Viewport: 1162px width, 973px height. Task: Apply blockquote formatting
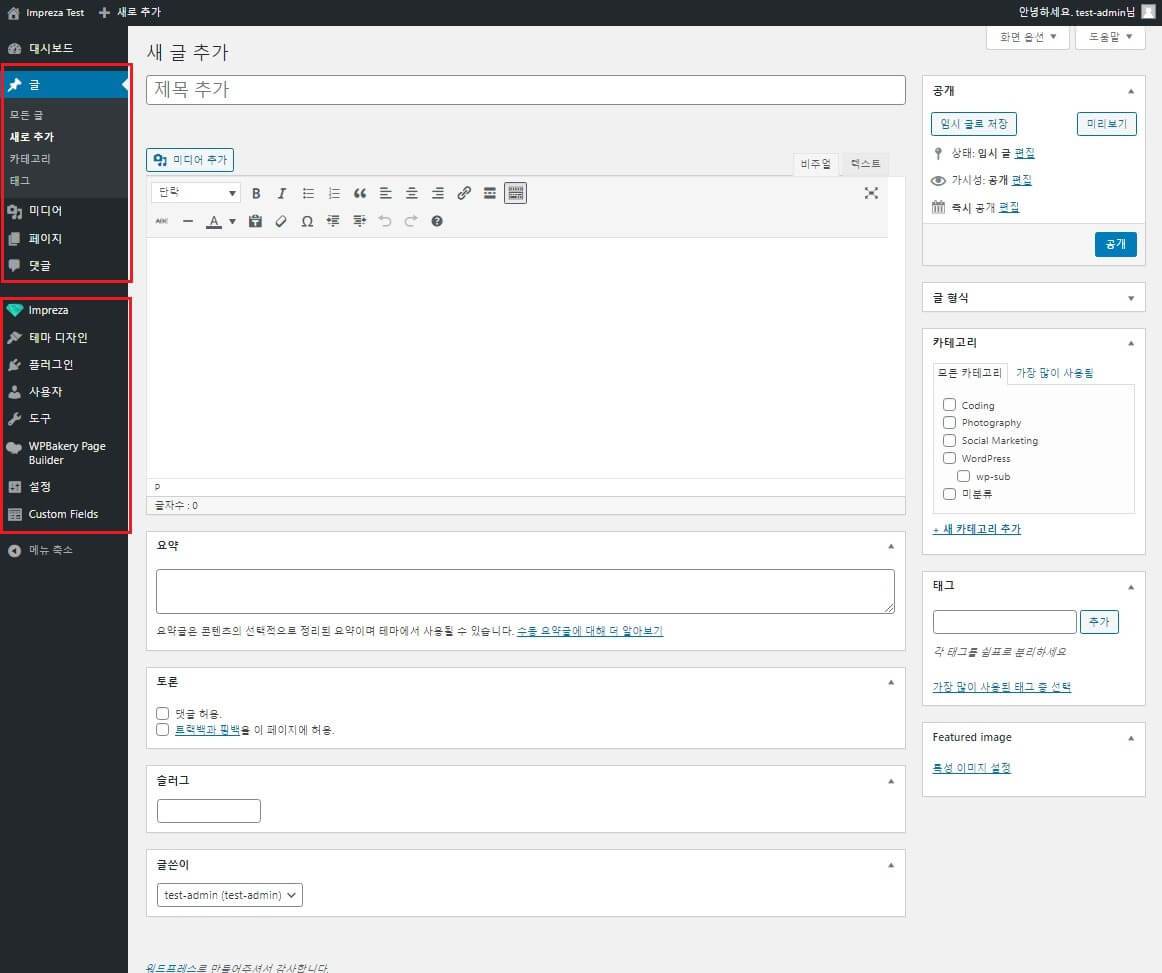[360, 193]
